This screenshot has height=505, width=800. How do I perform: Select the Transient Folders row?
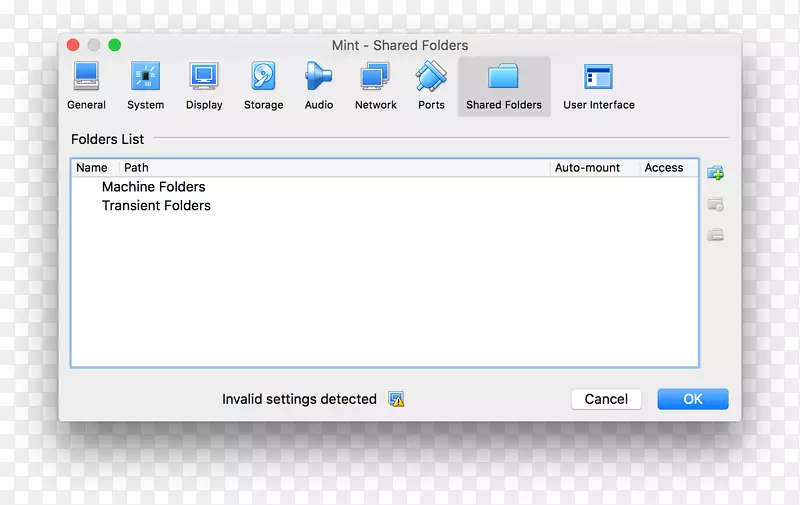tap(156, 206)
